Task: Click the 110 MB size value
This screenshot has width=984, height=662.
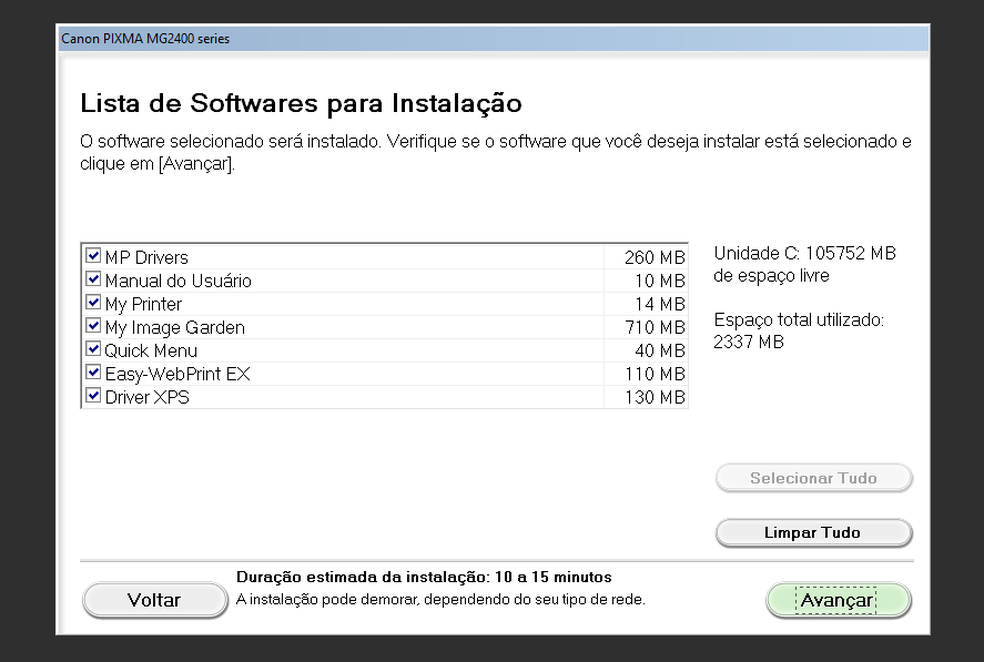Action: tap(655, 374)
